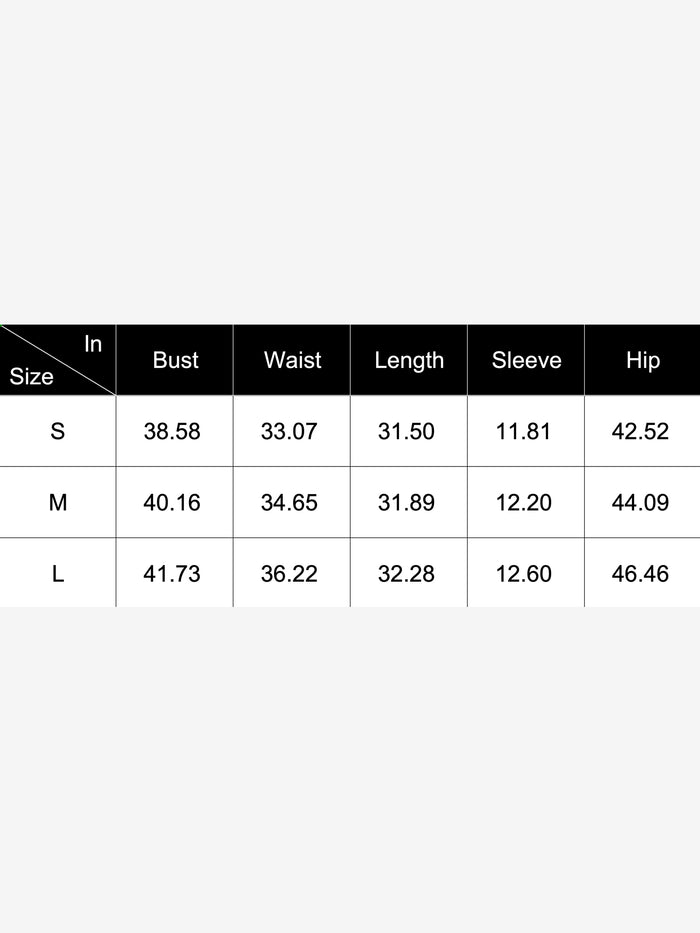Click the Size/In corner header cell
This screenshot has height=933, width=700.
(57, 360)
